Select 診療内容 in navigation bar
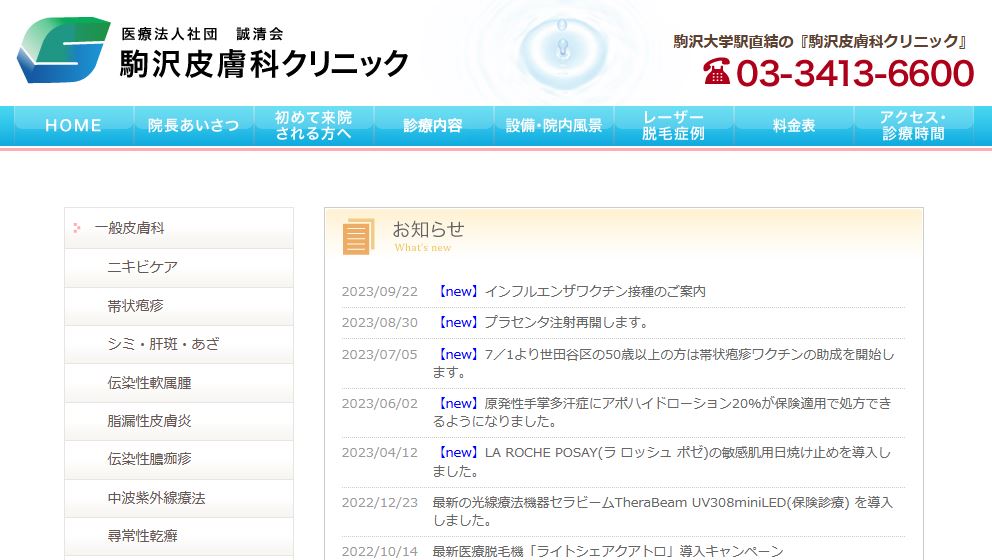This screenshot has height=560, width=992. click(433, 126)
